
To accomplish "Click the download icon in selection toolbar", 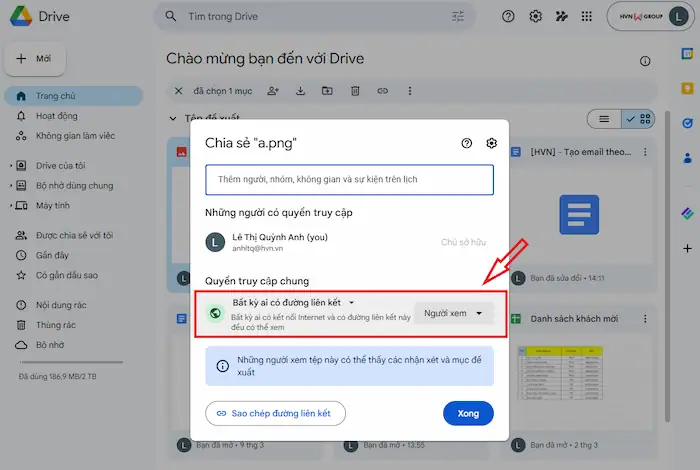I will (x=300, y=91).
